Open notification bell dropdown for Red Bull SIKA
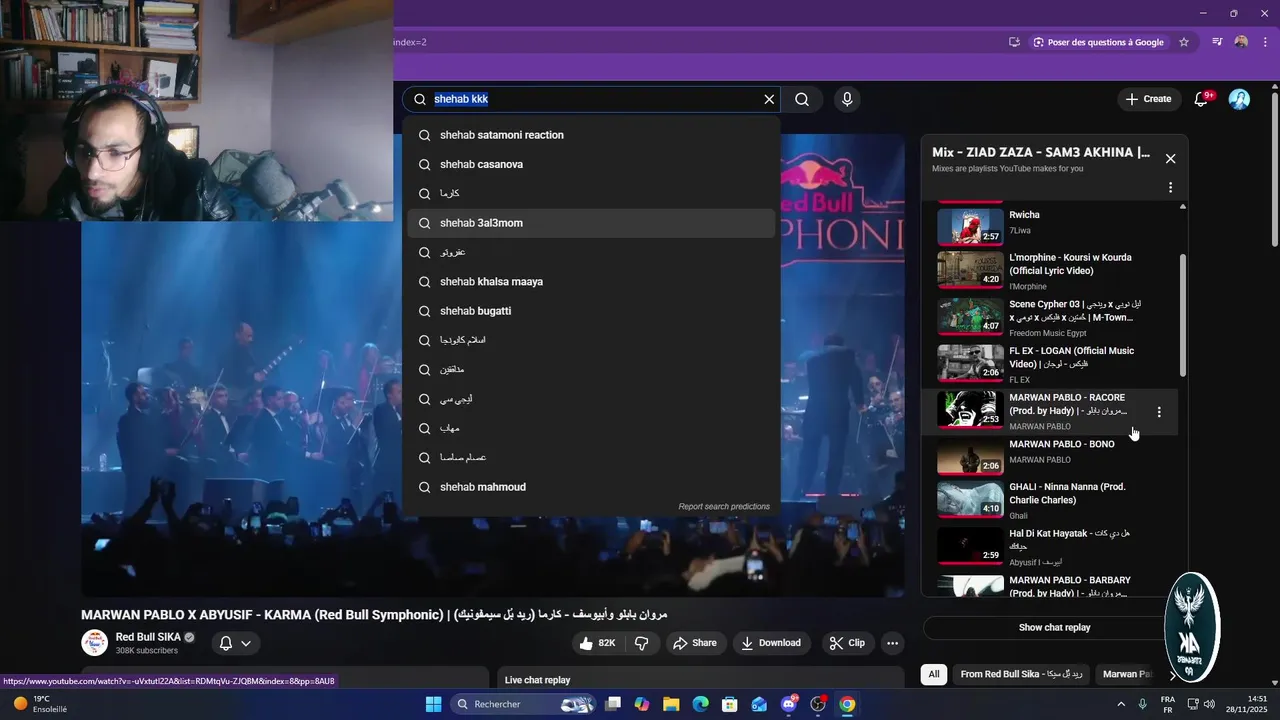The width and height of the screenshot is (1280, 720). (235, 643)
